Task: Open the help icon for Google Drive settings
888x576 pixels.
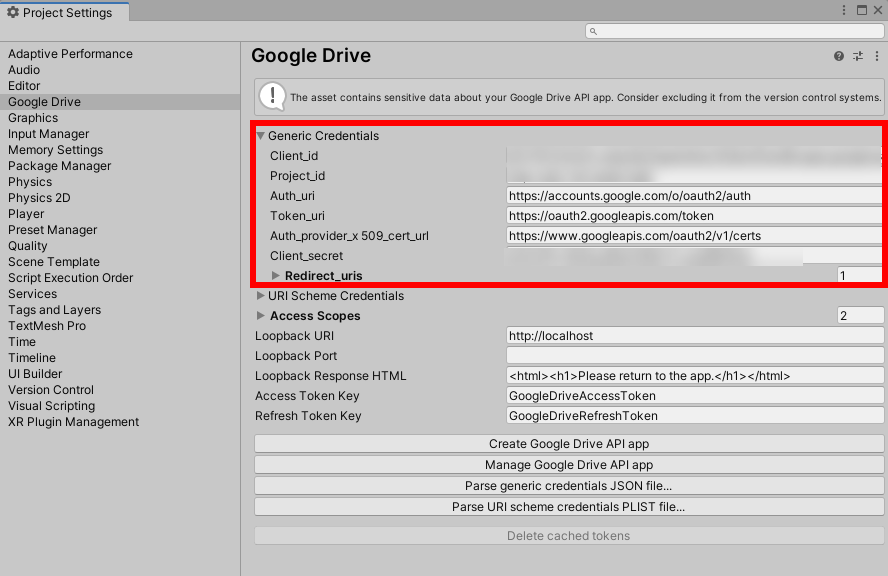Action: pyautogui.click(x=839, y=56)
